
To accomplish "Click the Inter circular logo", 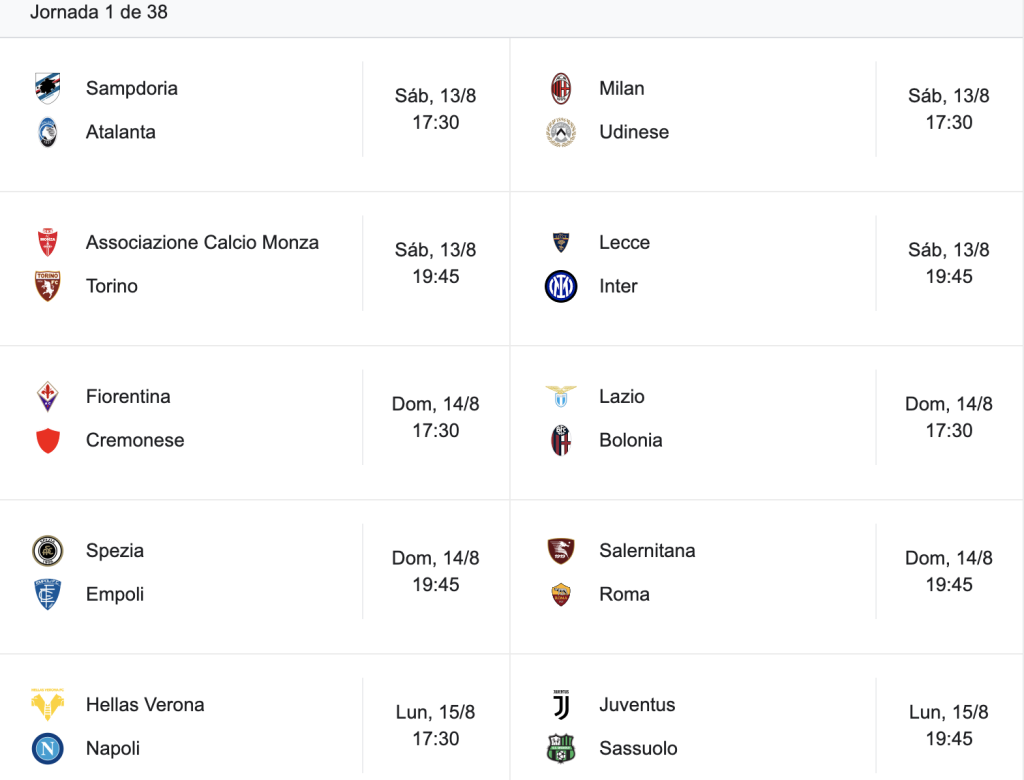I will (x=561, y=286).
